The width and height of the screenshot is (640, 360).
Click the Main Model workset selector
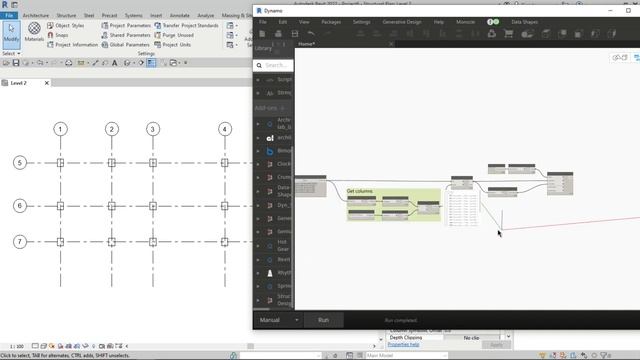pyautogui.click(x=407, y=356)
